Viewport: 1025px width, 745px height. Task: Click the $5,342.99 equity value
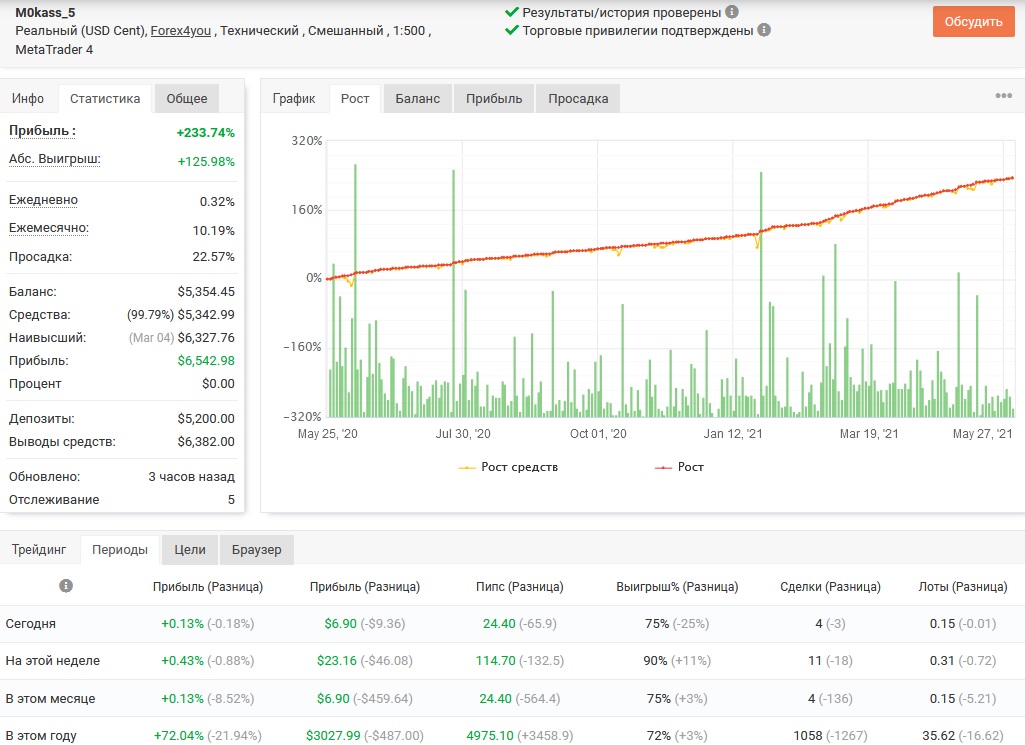(206, 314)
